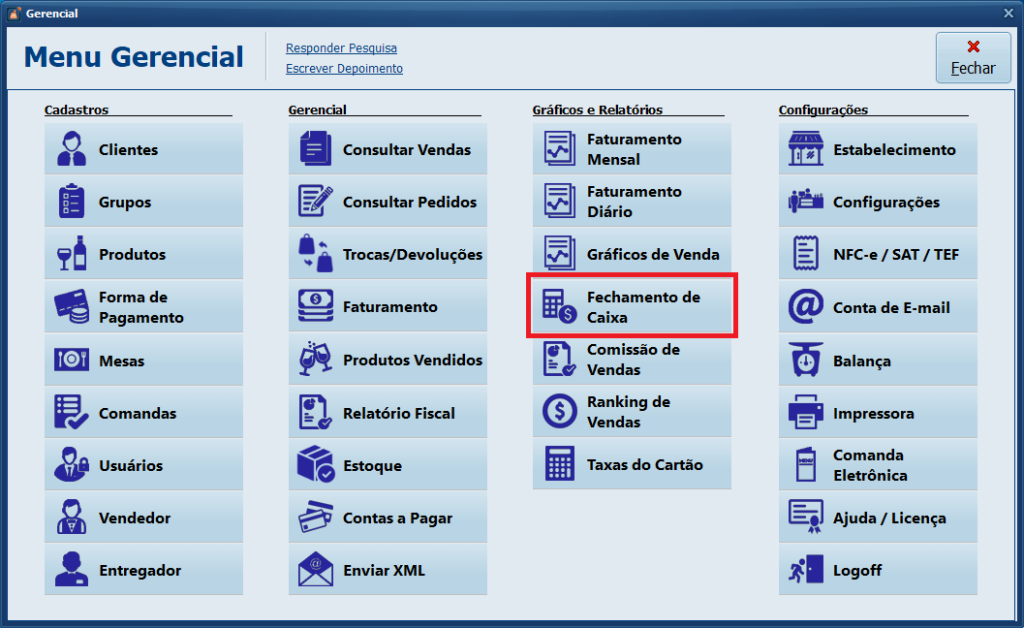Screen dimensions: 1024x628
Task: Close the Gerencial window with X
Action: pos(1008,13)
